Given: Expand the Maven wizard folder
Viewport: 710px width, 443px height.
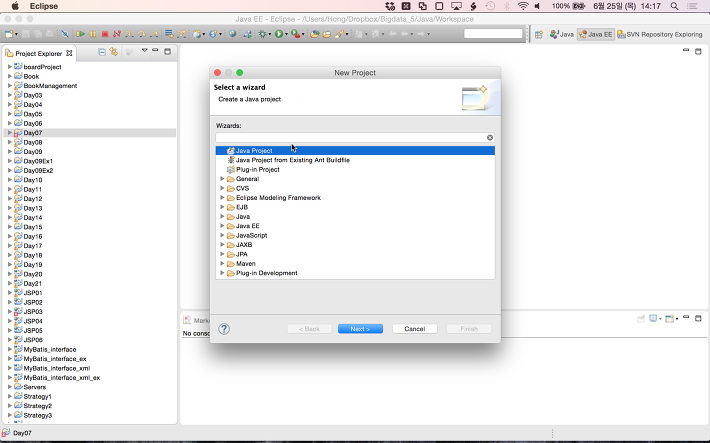Looking at the screenshot, I should (x=222, y=263).
